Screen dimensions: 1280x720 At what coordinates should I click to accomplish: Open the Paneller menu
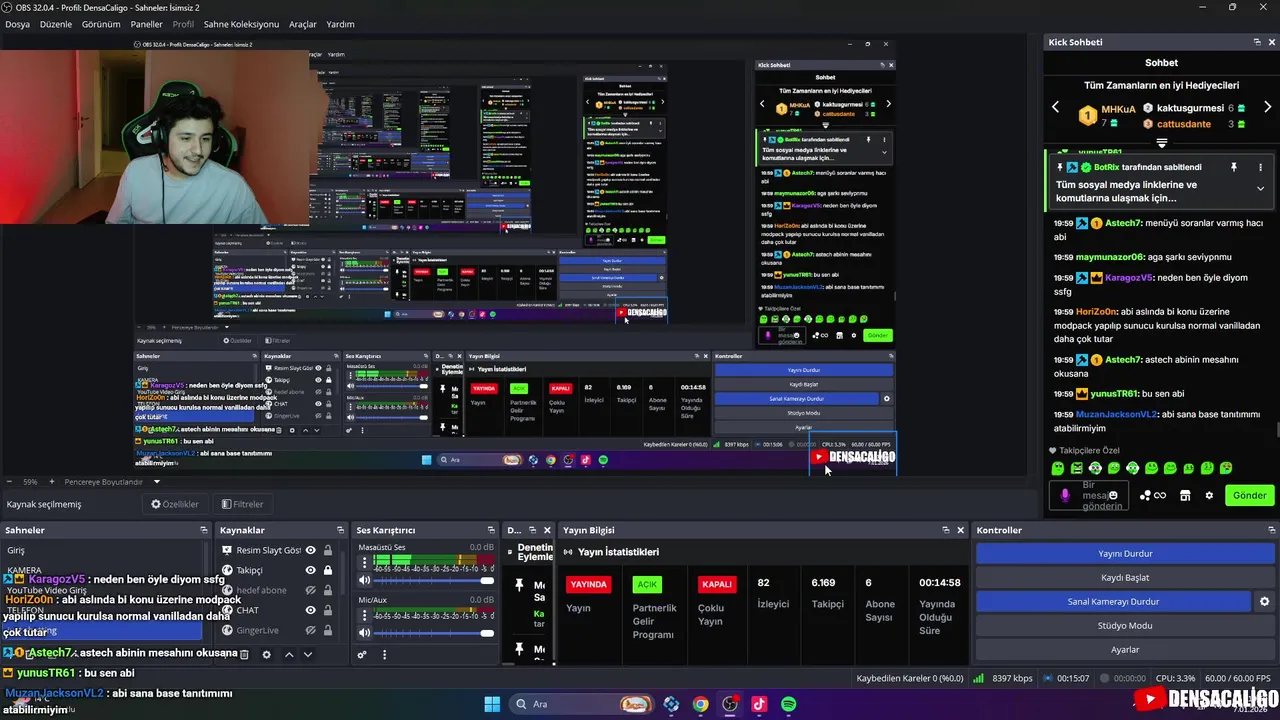point(147,24)
